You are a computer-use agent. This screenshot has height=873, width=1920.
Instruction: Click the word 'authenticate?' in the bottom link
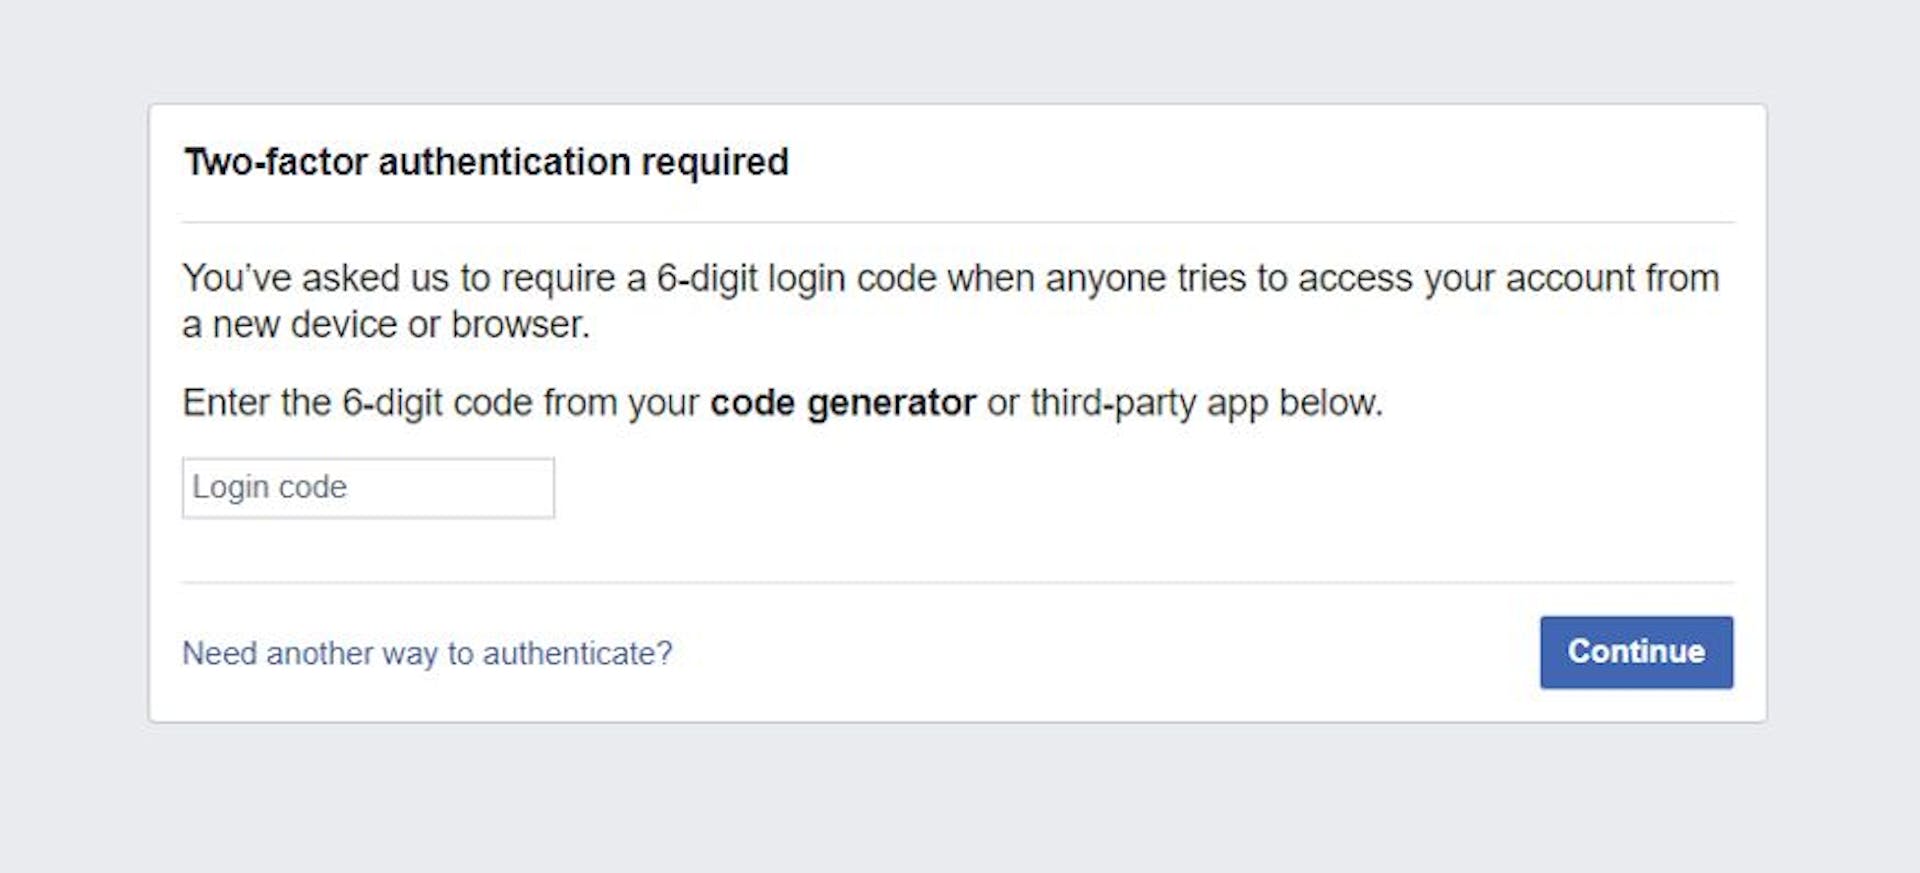(577, 653)
